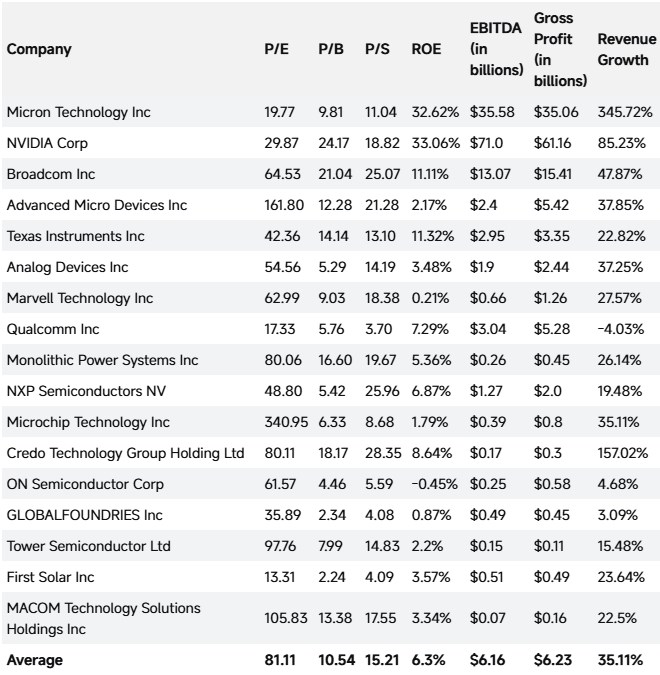The width and height of the screenshot is (660, 675).
Task: Click Qualcomm revenue growth -4.03%
Action: 620,329
